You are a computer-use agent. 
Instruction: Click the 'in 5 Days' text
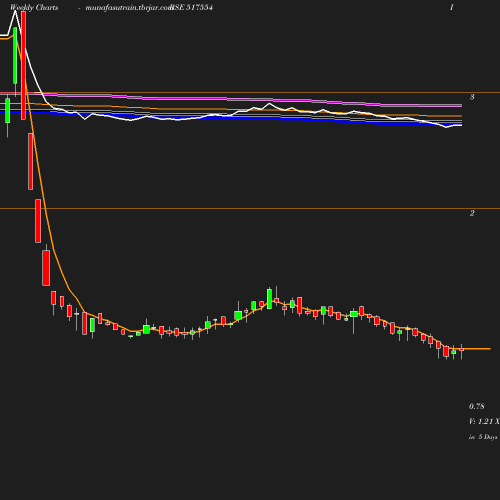pyautogui.click(x=483, y=437)
